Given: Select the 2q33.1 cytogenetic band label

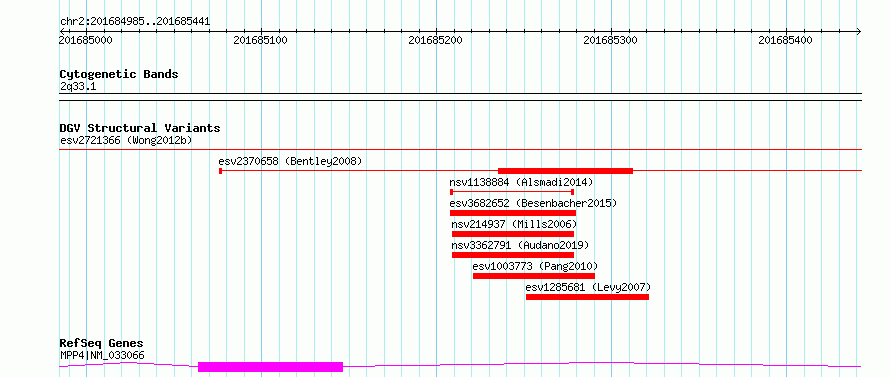Looking at the screenshot, I should [79, 86].
